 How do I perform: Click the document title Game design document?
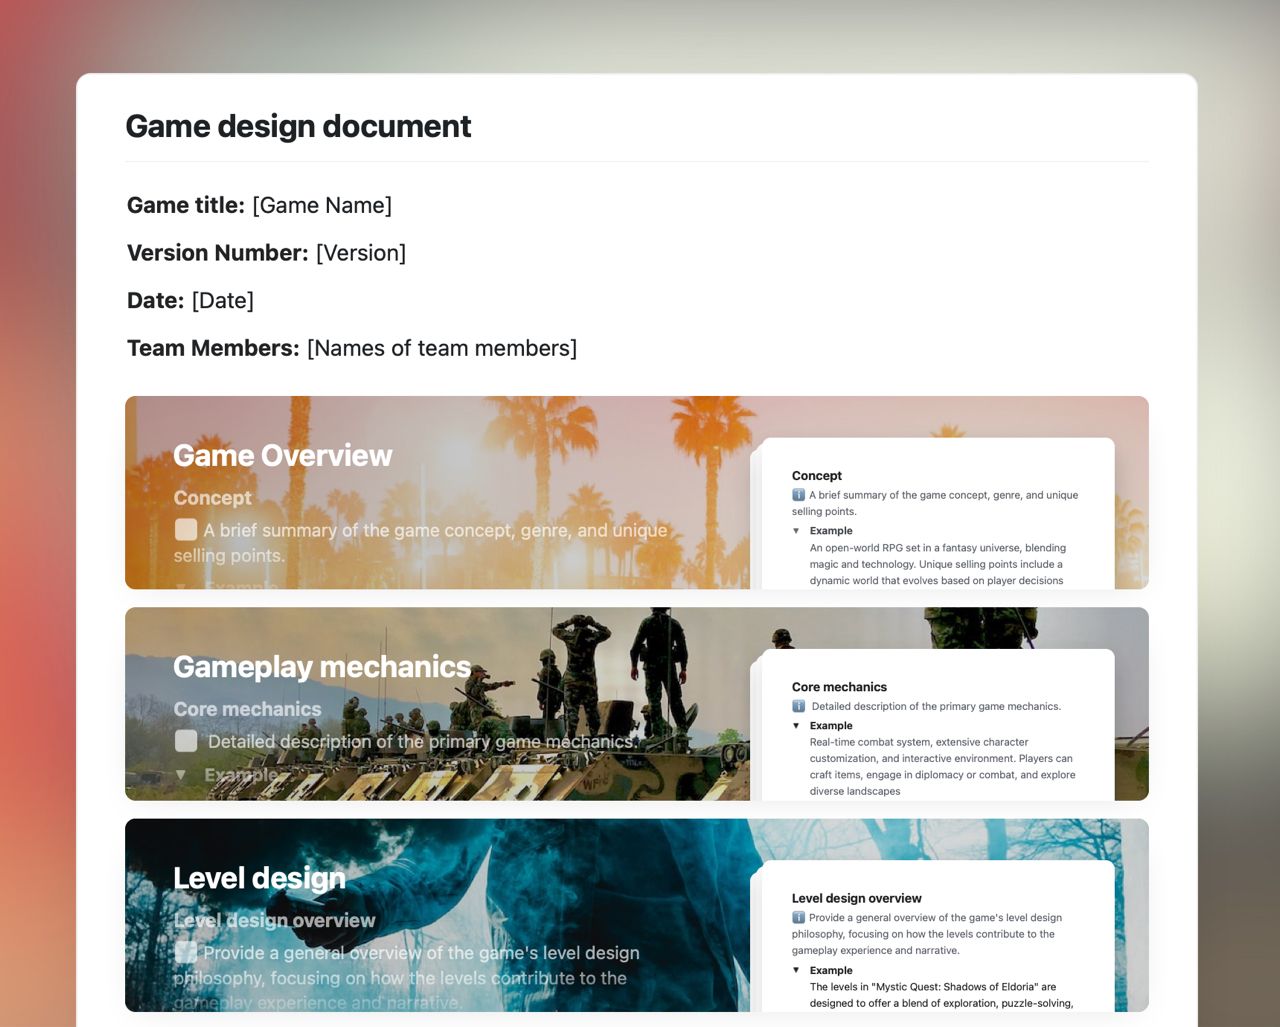[x=297, y=126]
